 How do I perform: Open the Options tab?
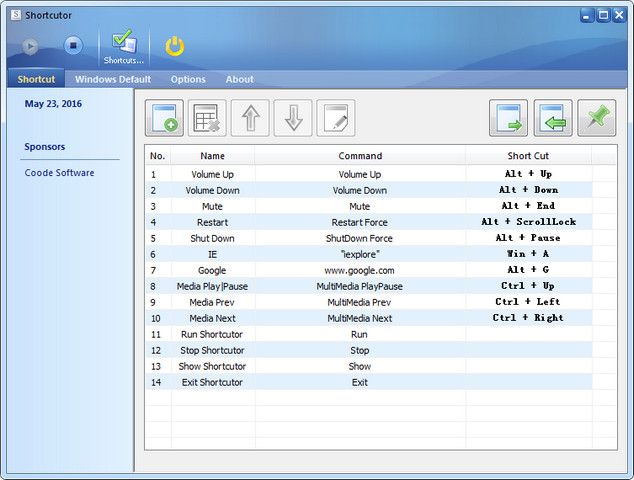pos(188,79)
